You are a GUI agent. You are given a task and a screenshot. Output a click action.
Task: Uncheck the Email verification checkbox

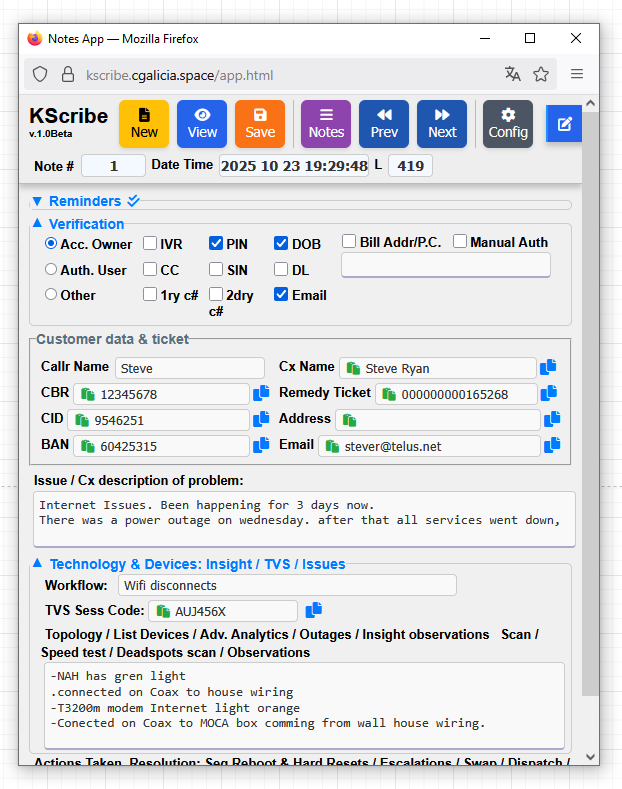[x=281, y=294]
